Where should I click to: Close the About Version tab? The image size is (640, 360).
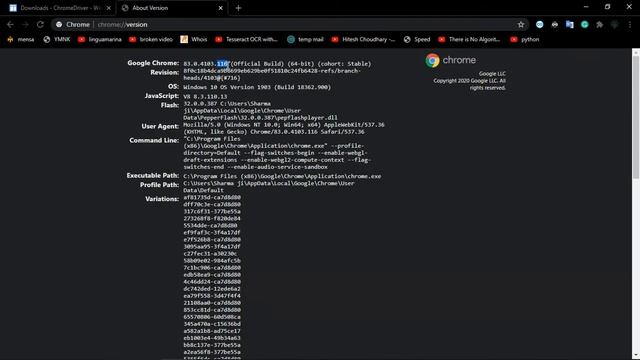click(220, 8)
